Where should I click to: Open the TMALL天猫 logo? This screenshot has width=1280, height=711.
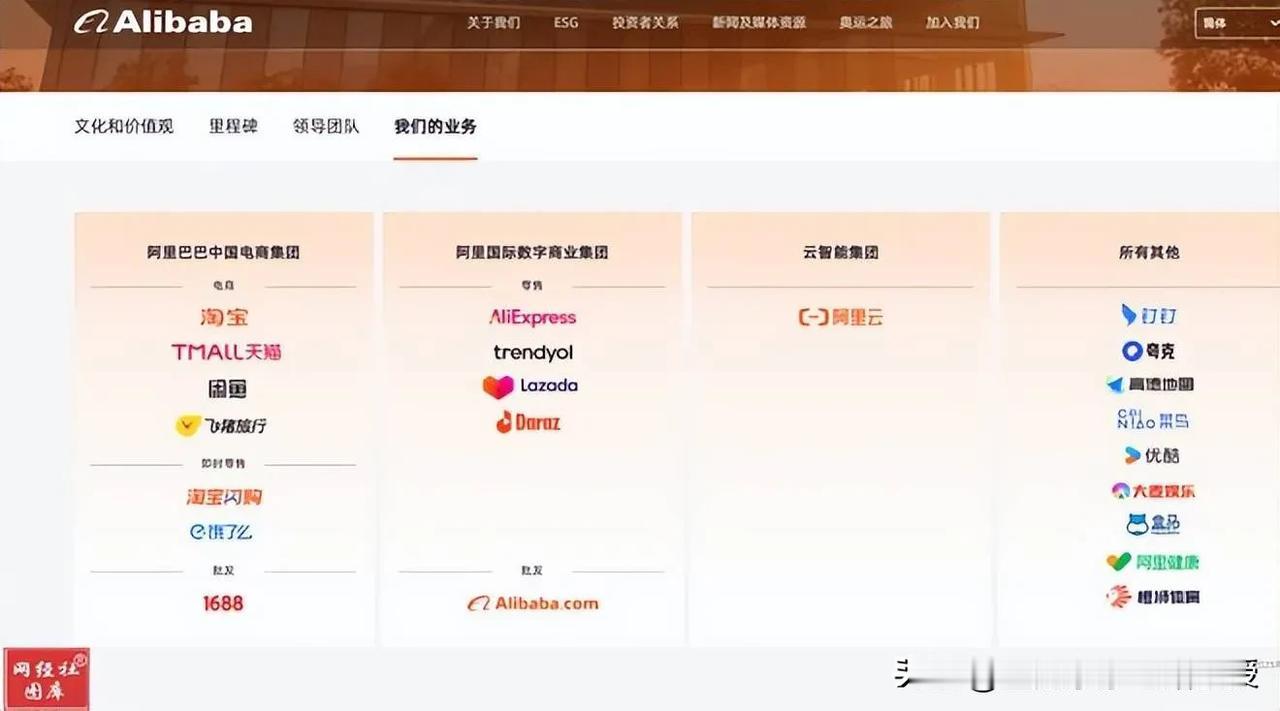pos(226,352)
